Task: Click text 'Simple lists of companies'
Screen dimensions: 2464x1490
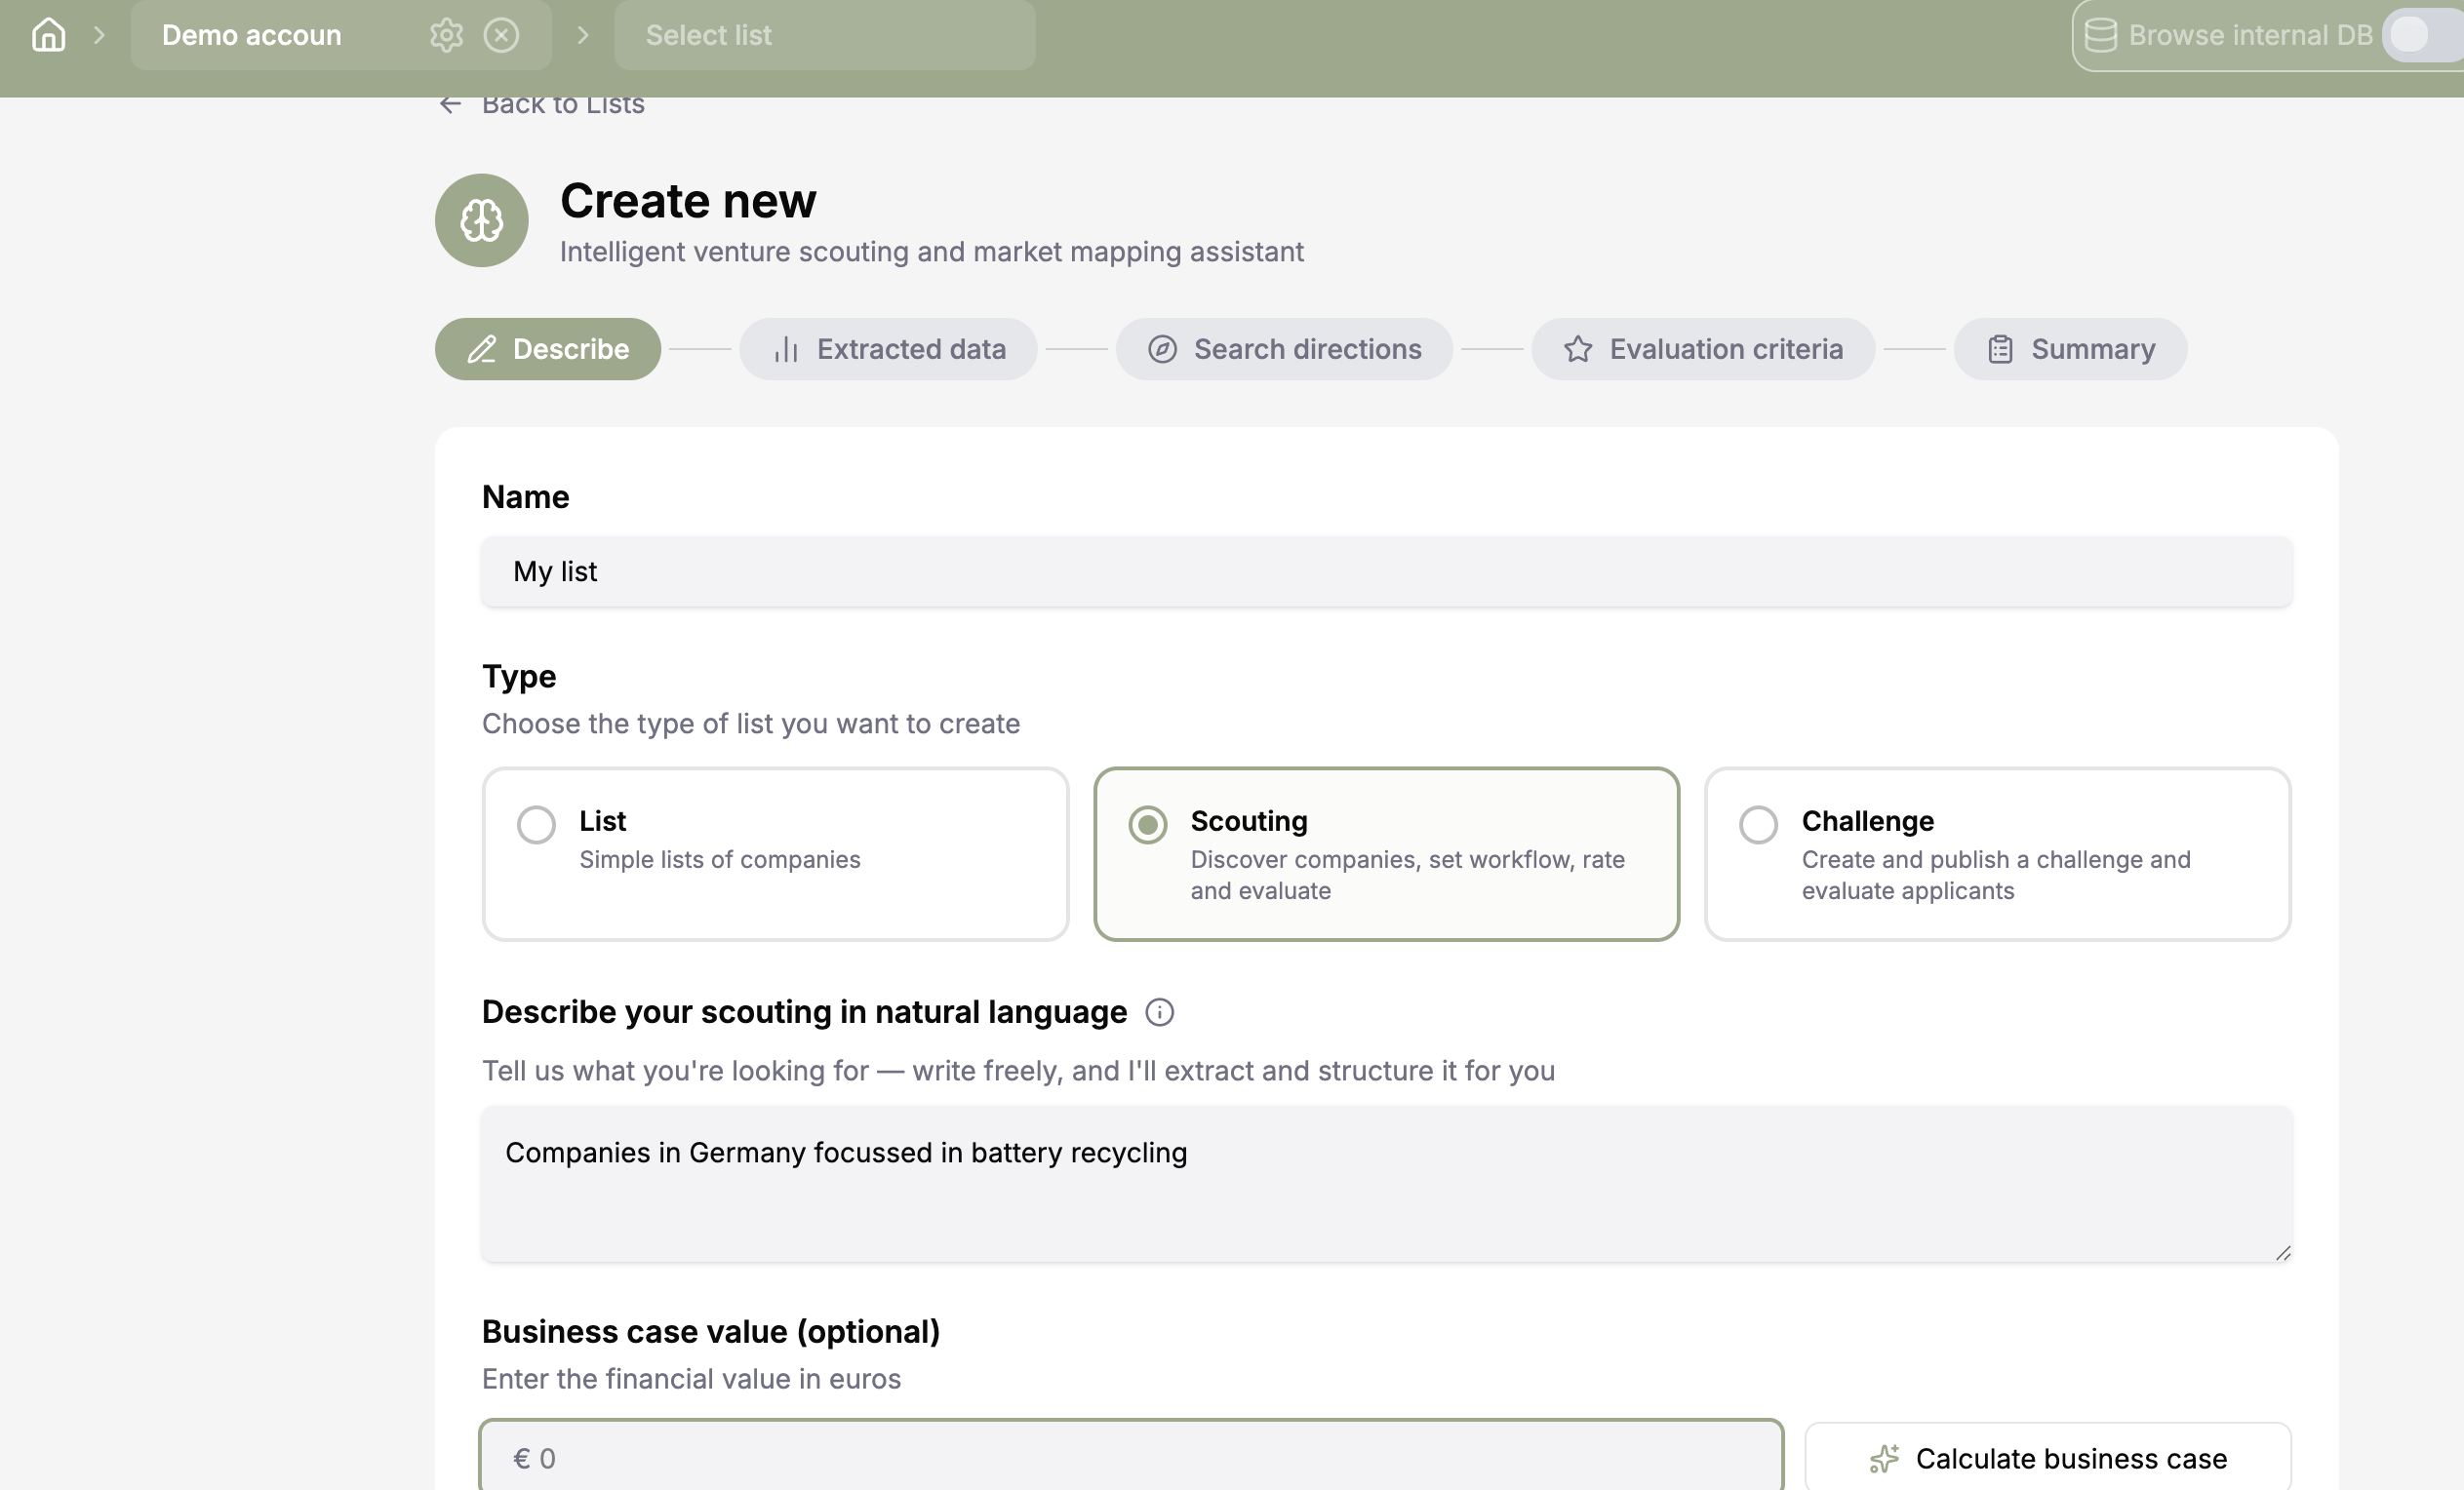Action: pos(719,860)
